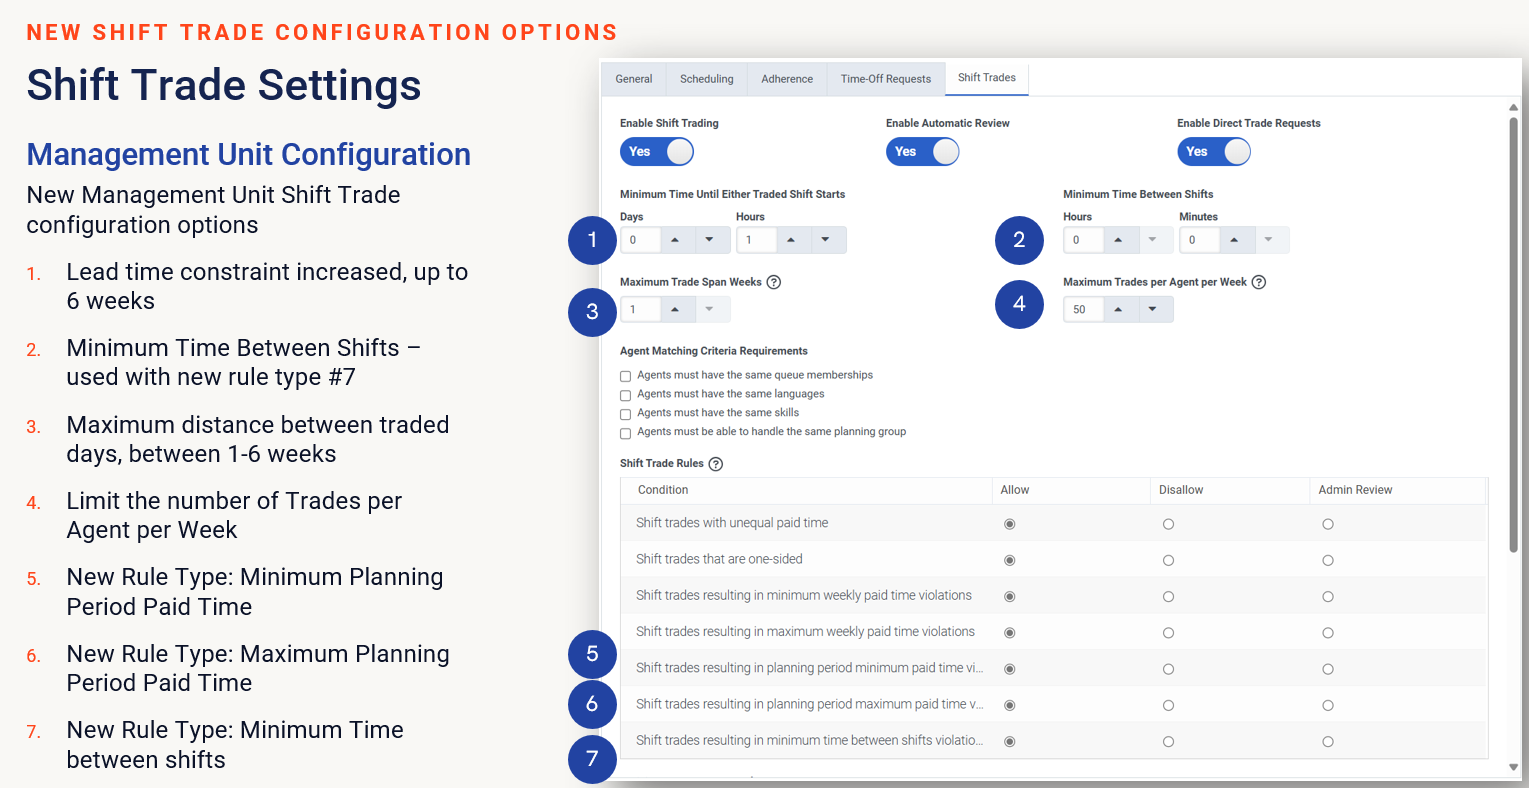Toggle Enable Direct Trade Requests switch
This screenshot has width=1529, height=788.
[x=1213, y=152]
